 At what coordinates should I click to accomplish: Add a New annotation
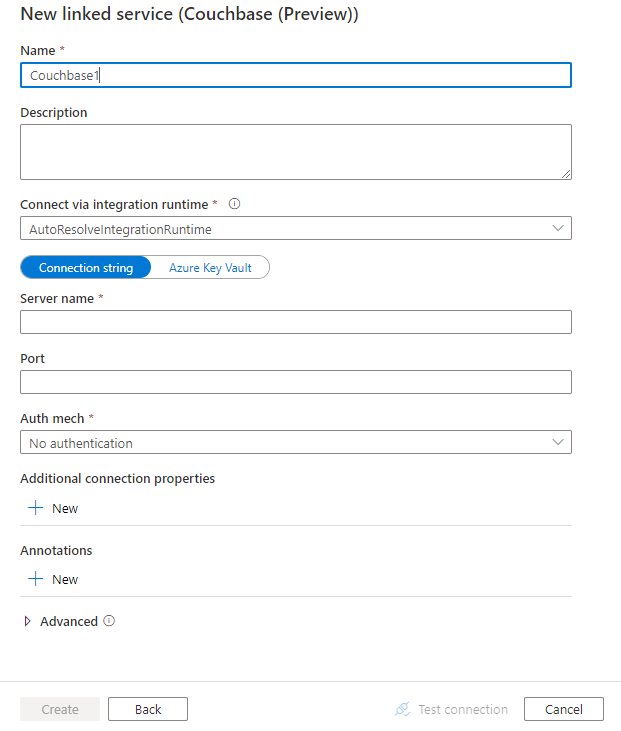click(x=65, y=579)
